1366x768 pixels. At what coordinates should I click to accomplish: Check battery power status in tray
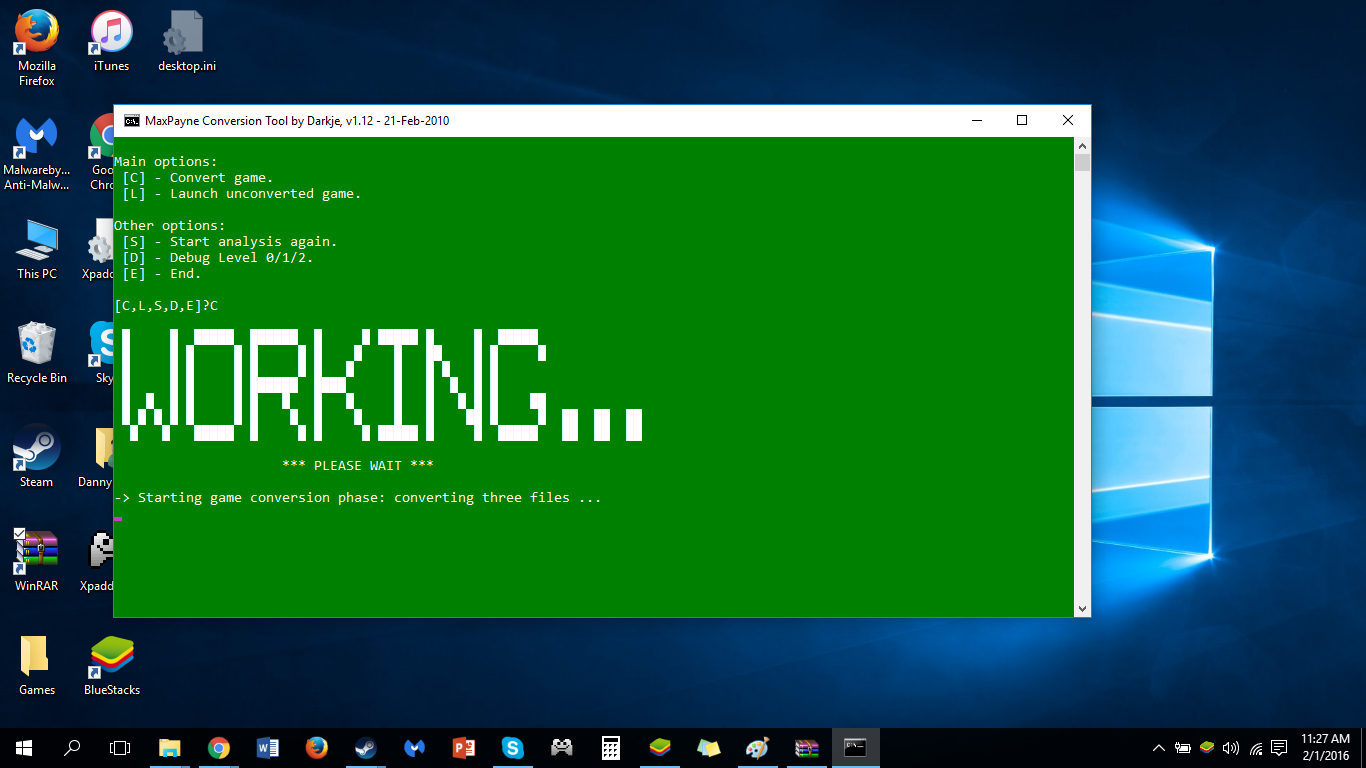click(1183, 748)
